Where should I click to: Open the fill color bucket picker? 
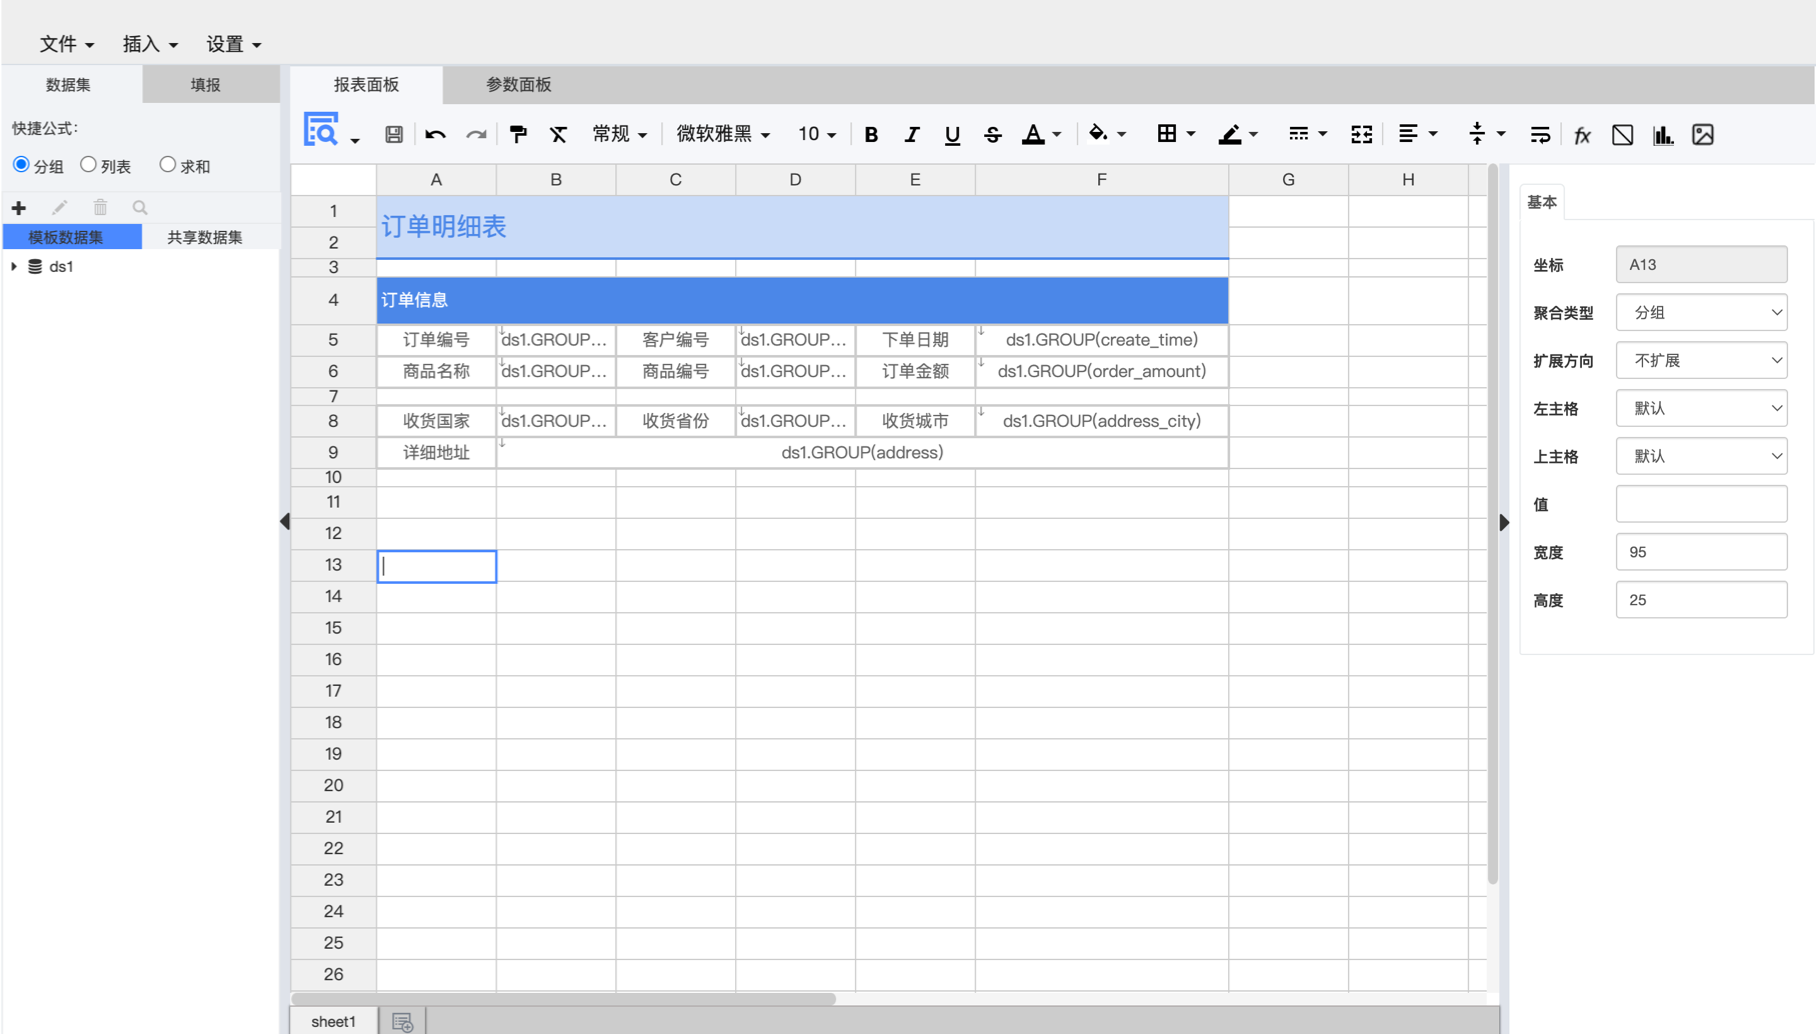coord(1106,134)
